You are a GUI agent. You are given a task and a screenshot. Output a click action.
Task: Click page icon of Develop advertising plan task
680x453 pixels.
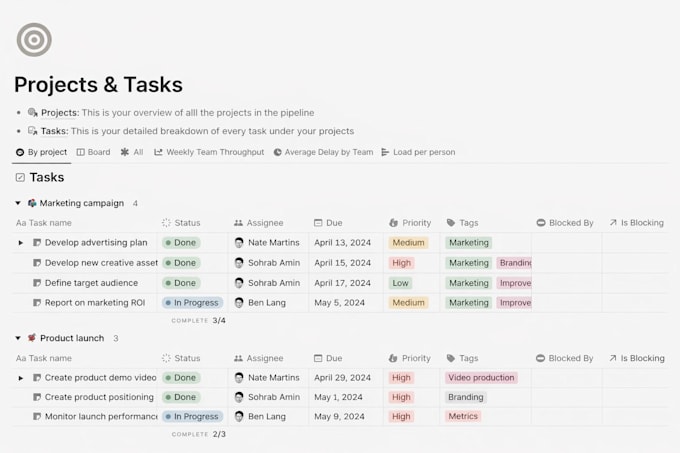tap(37, 243)
